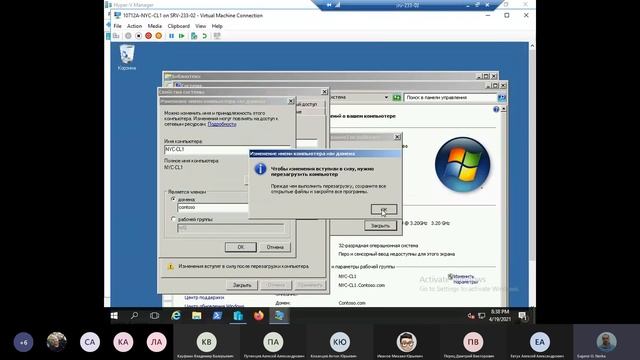Open the control panel address dropdown arrow

(386, 98)
